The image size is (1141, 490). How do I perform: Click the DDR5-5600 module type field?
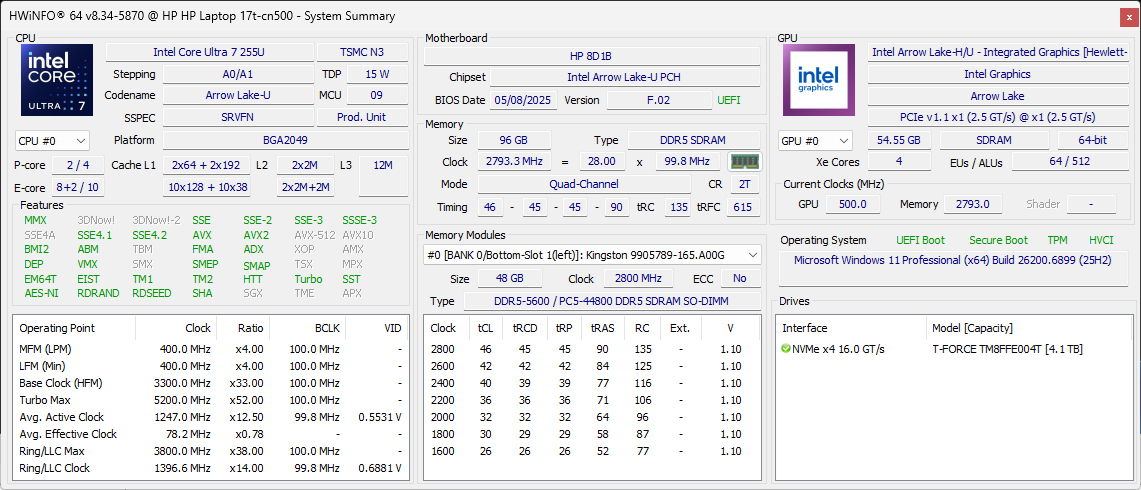point(611,301)
